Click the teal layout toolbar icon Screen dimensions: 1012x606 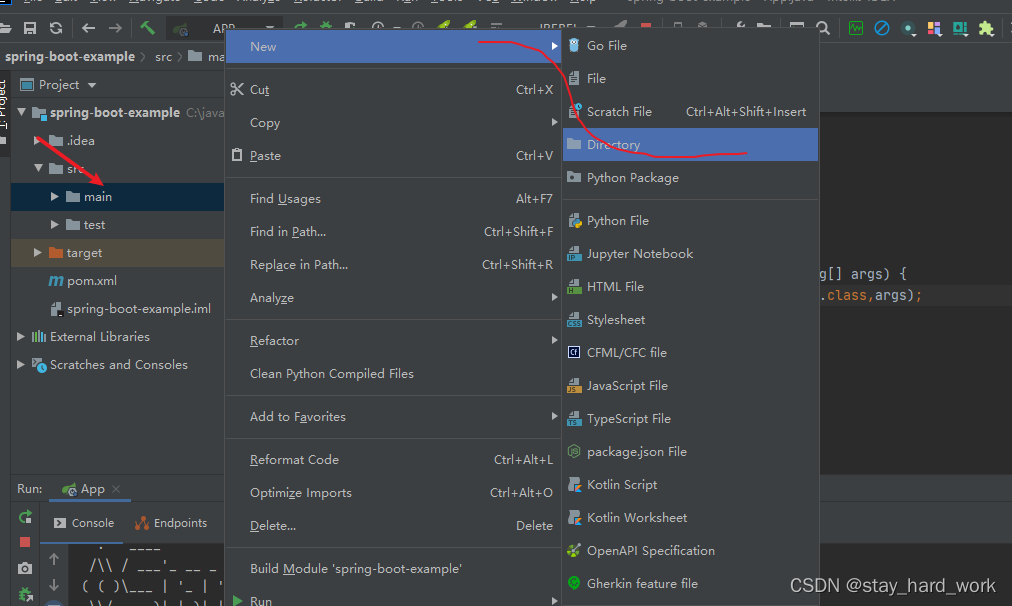point(960,29)
